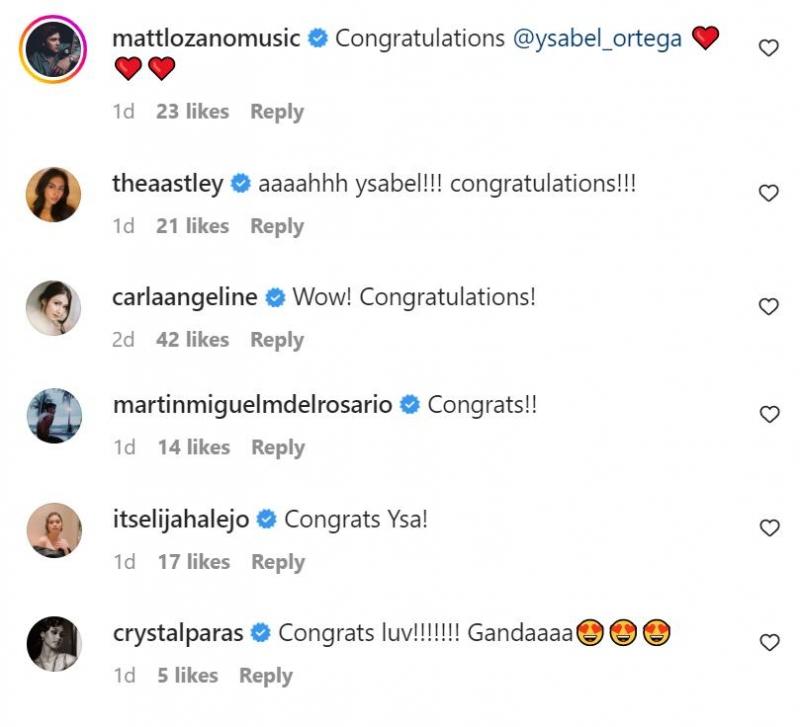View carlaangeline's profile photo
This screenshot has height=727, width=800.
coord(53,307)
